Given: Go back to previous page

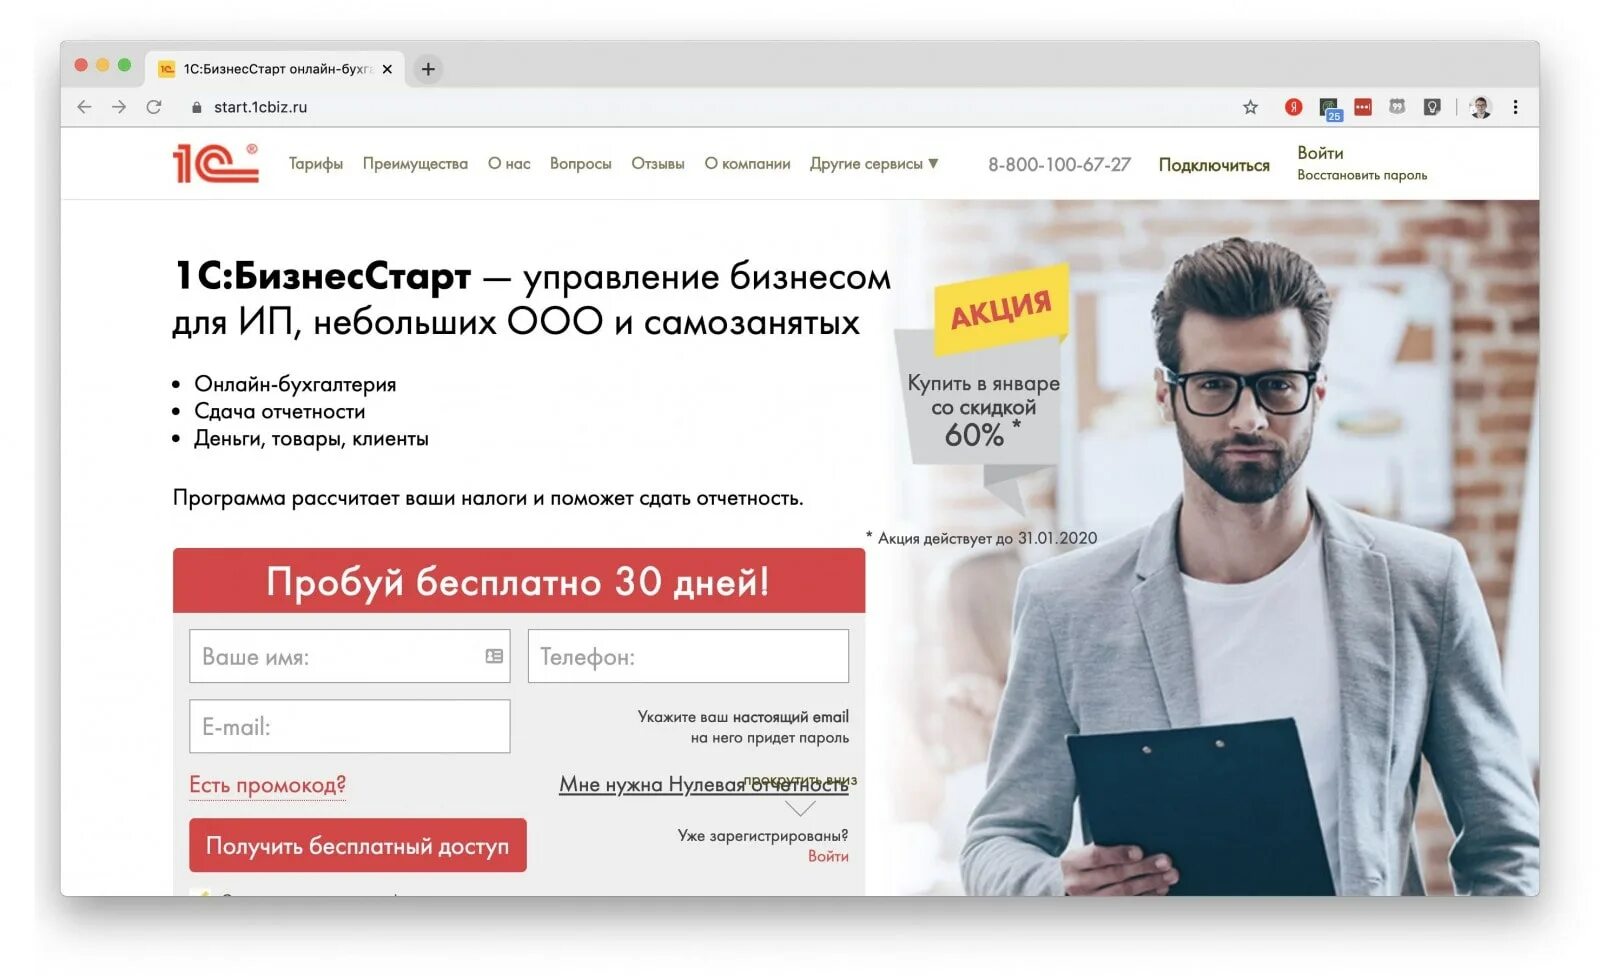Looking at the screenshot, I should [x=84, y=107].
